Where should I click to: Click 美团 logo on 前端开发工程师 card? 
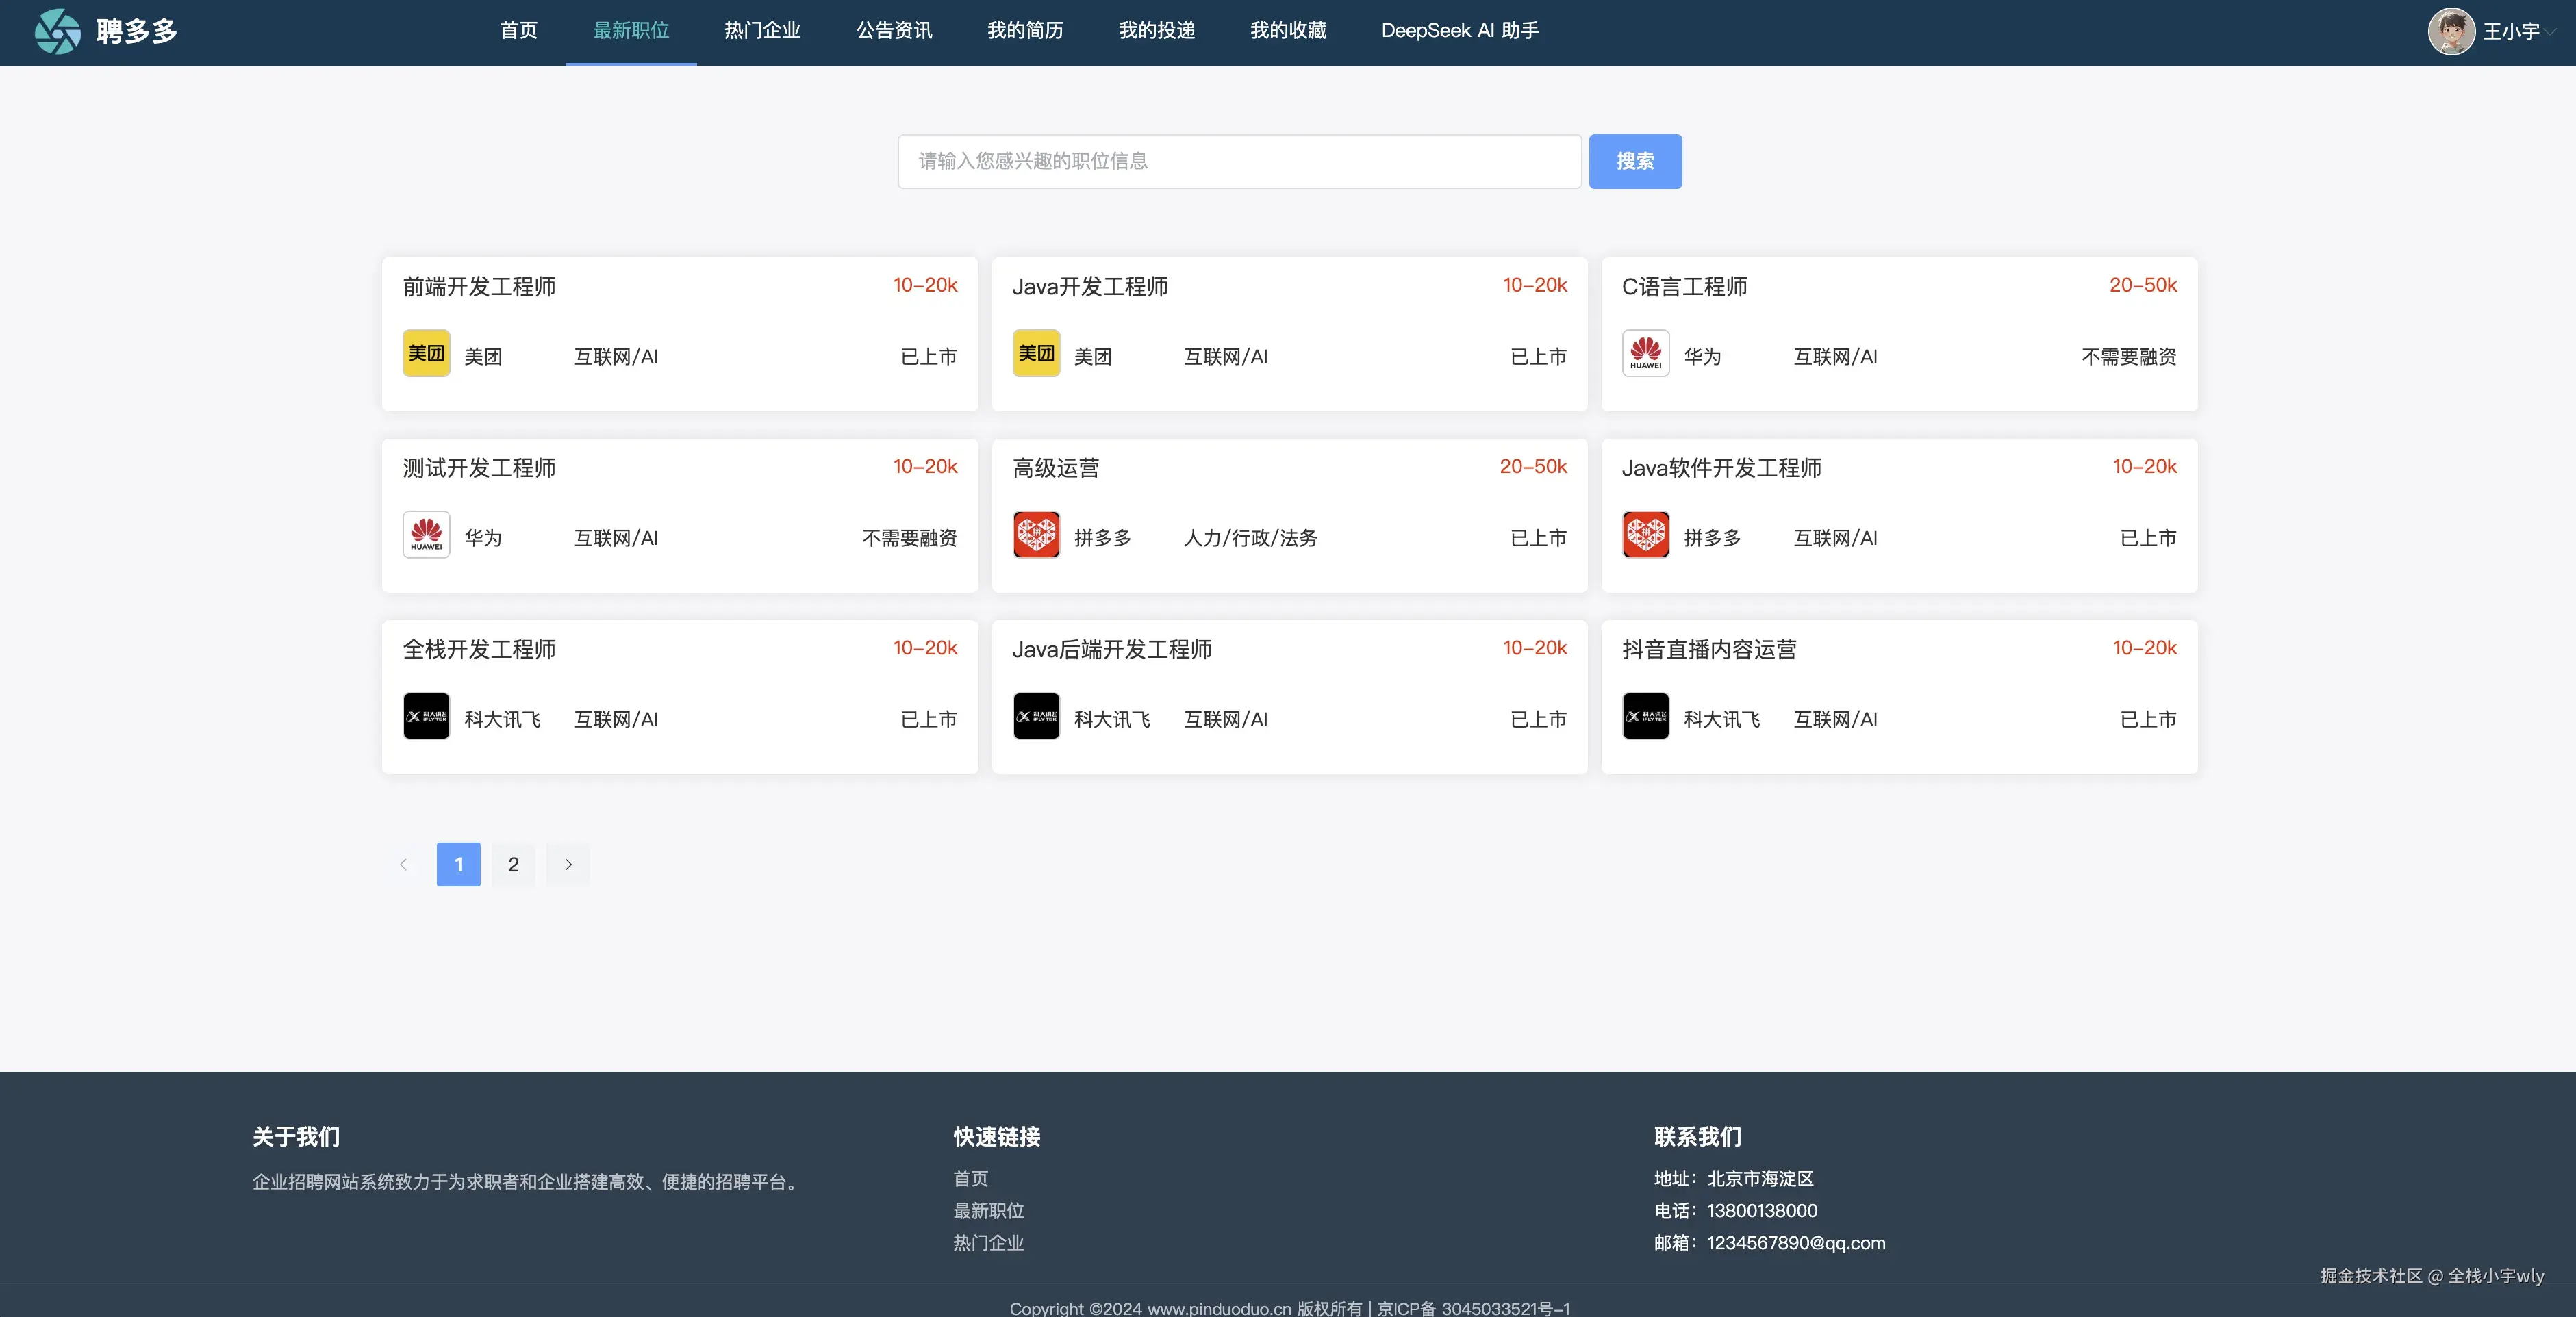[x=426, y=354]
